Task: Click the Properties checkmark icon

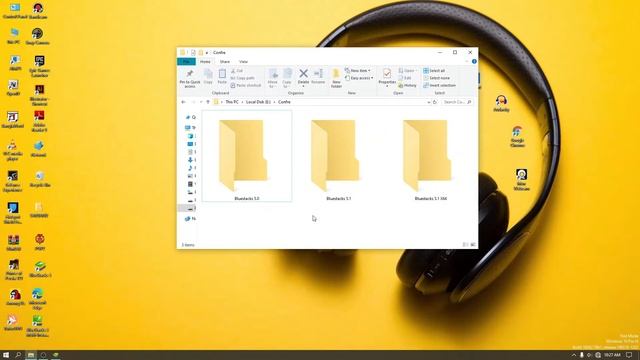Action: (x=387, y=73)
